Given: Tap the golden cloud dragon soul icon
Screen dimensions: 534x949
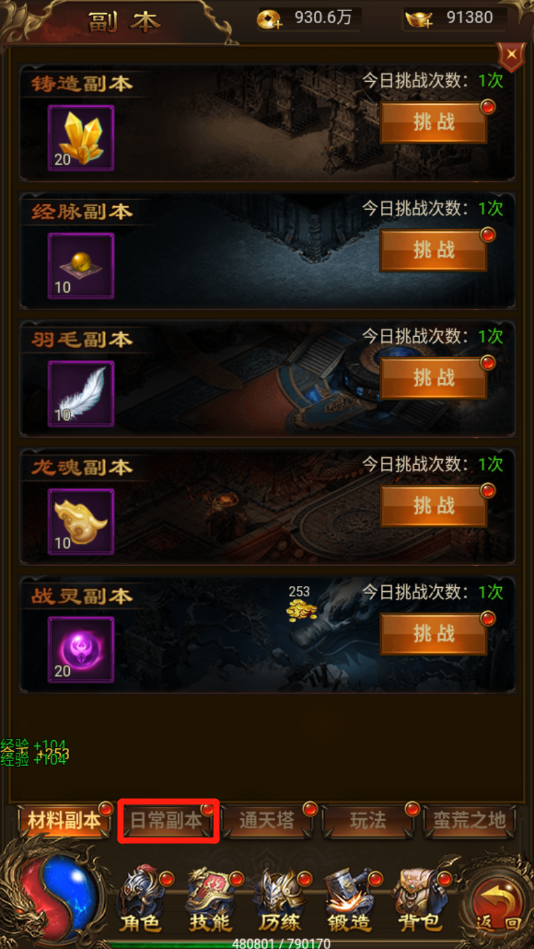Looking at the screenshot, I should pyautogui.click(x=81, y=521).
